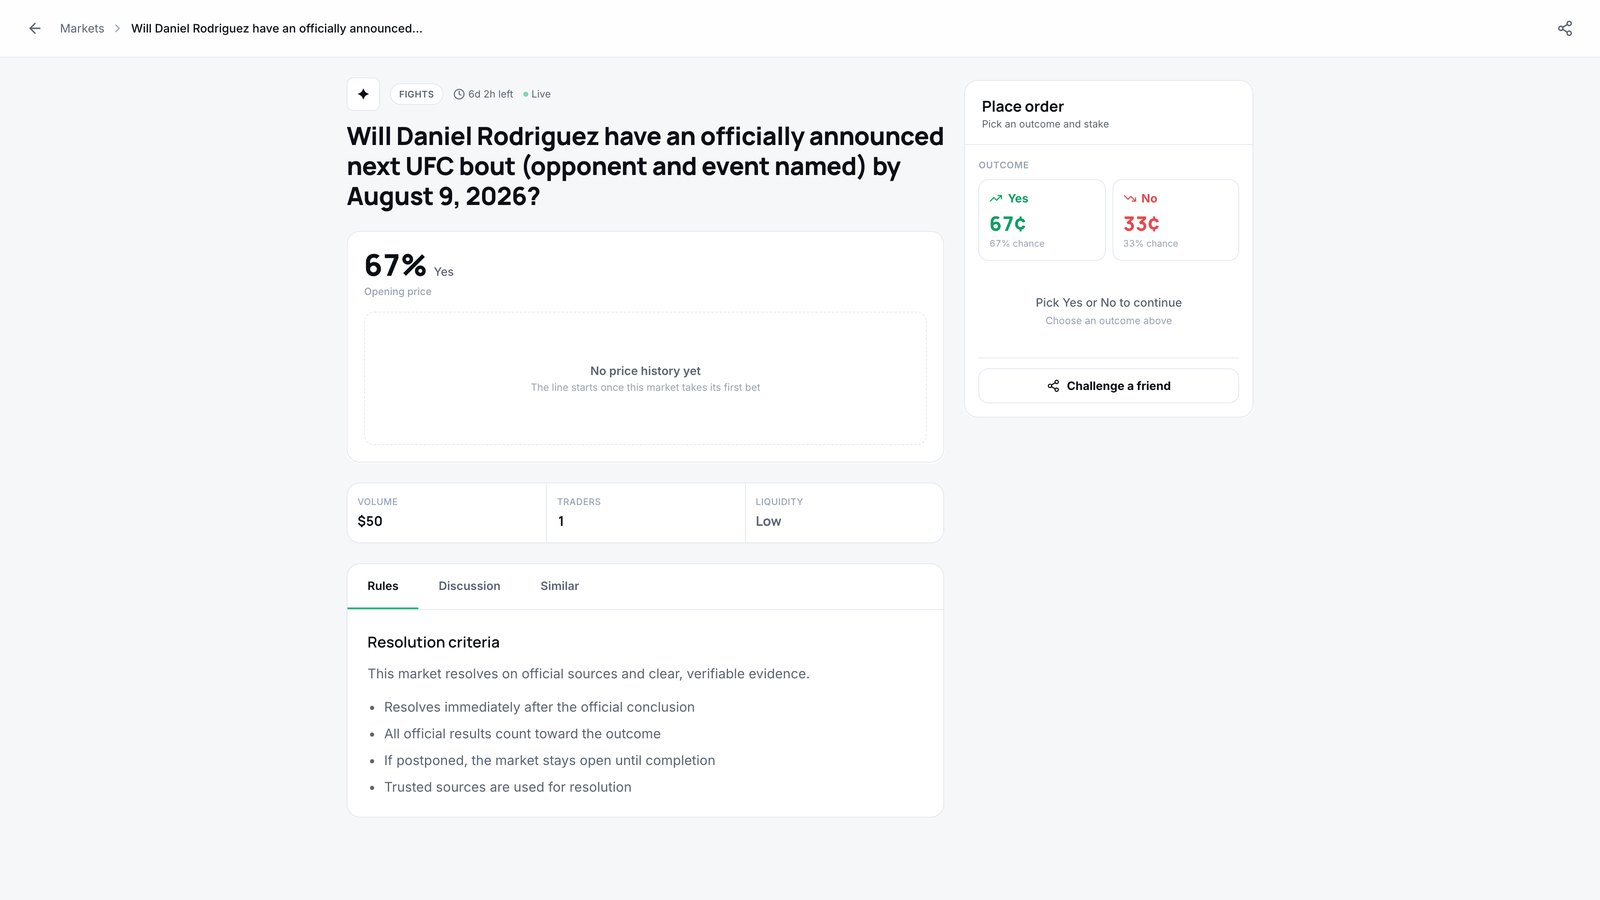The height and width of the screenshot is (900, 1600).
Task: Click 'All official results count' rule
Action: pyautogui.click(x=522, y=734)
